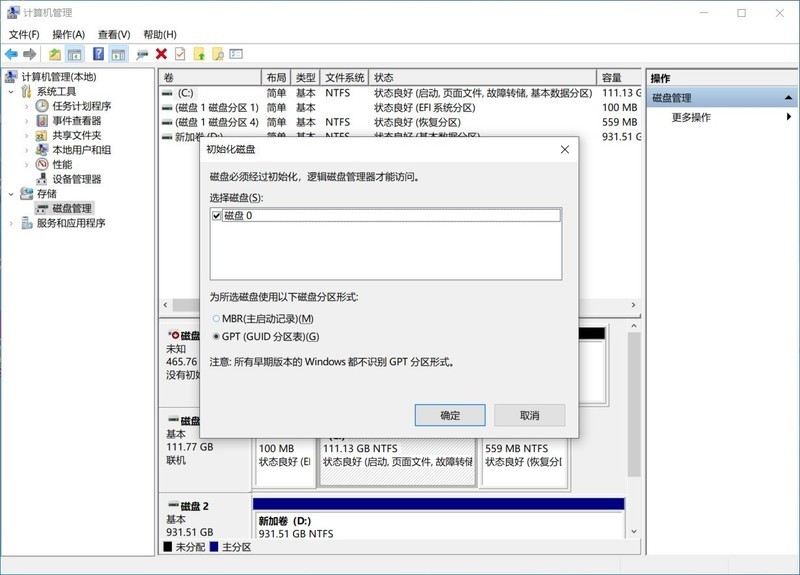Toggle the Show/Hide Console Tree icon
800x575 pixels.
coord(75,54)
